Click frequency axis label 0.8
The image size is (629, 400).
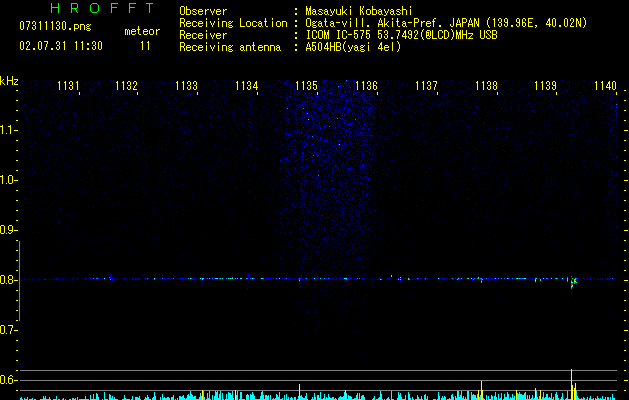(8, 280)
